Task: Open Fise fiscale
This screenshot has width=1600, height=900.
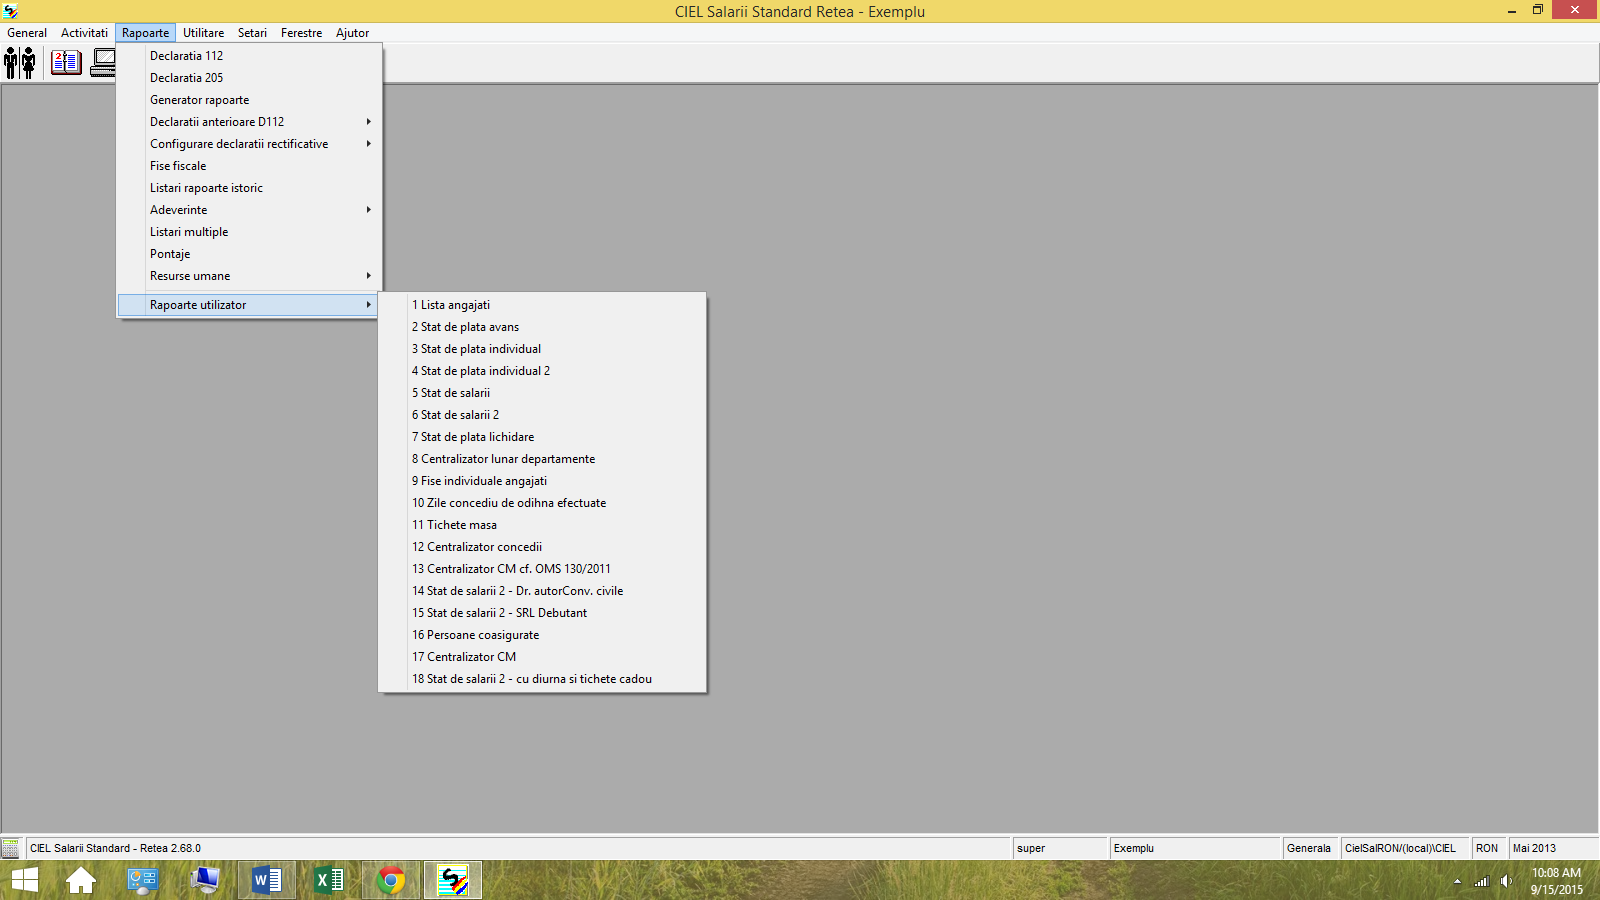Action: (248, 166)
